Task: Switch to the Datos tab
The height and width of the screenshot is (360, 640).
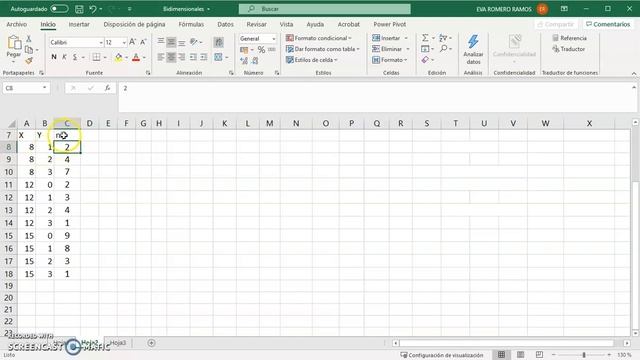Action: coord(225,24)
